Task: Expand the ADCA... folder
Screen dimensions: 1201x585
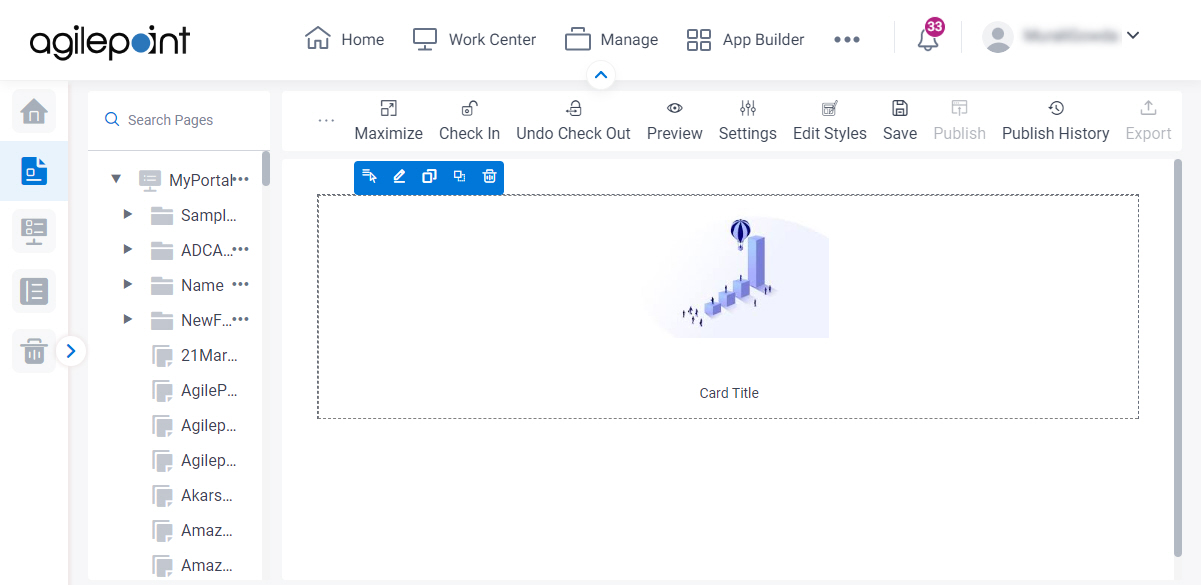Action: [127, 249]
